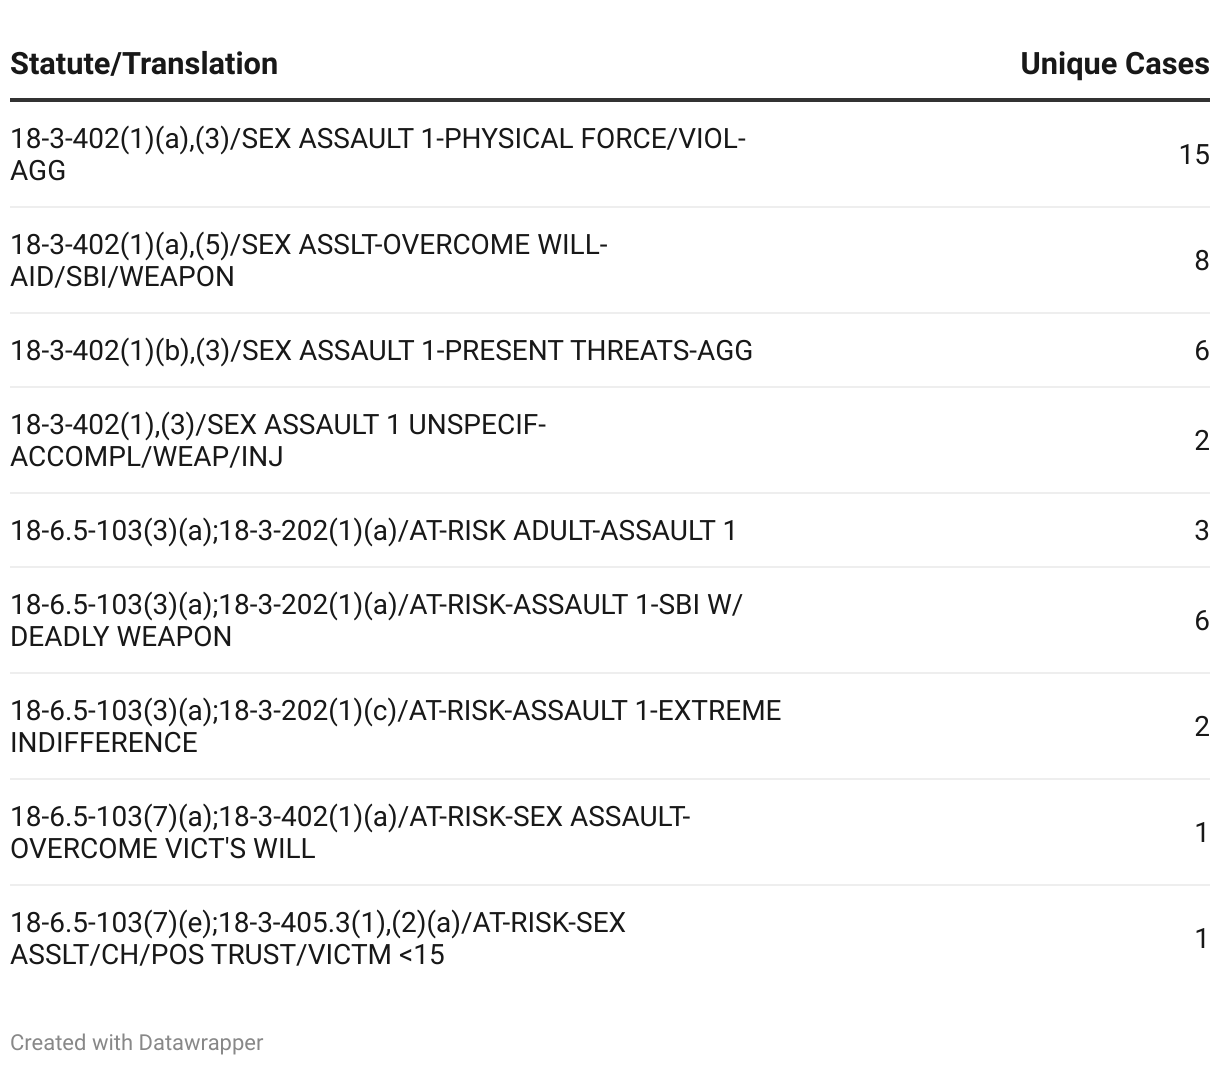
Task: Click the count 1 for VICTM <15 row
Action: (1201, 939)
